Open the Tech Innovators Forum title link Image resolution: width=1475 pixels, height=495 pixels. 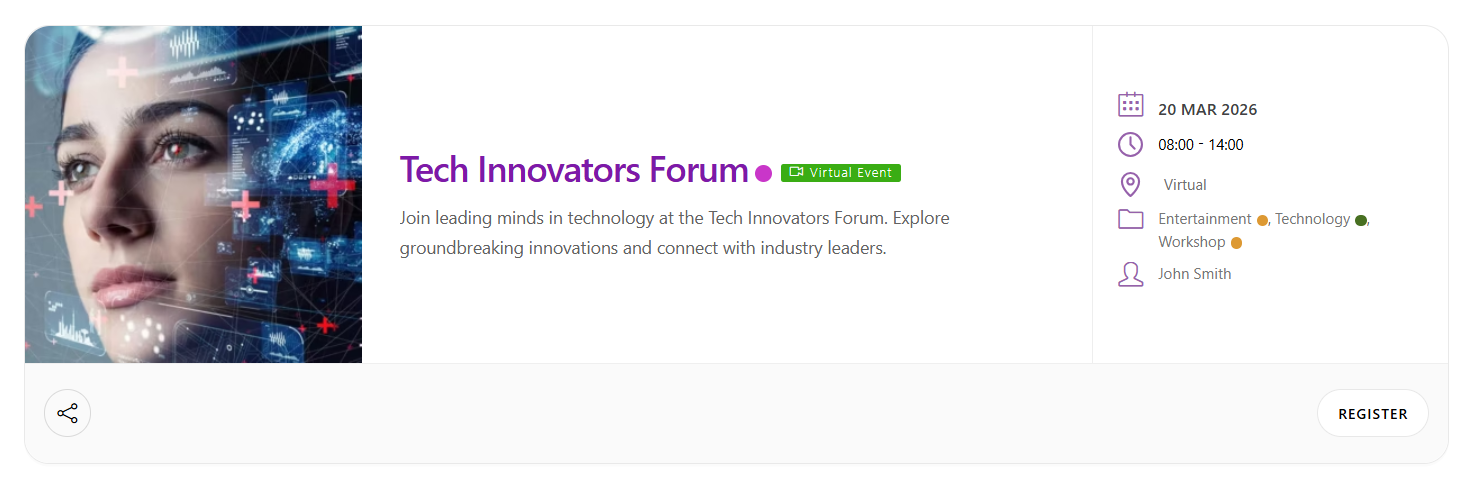[573, 170]
